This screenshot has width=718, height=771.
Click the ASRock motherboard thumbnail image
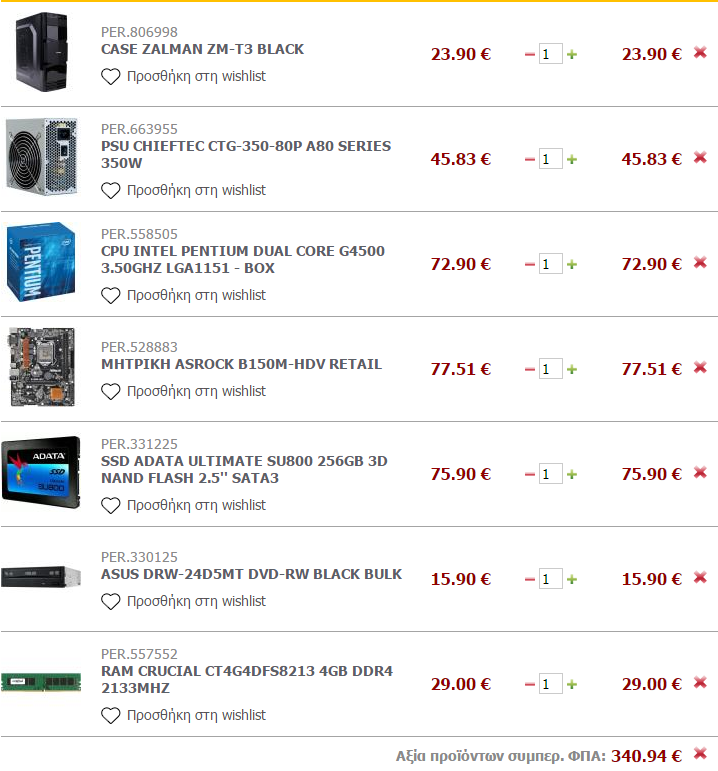point(42,367)
